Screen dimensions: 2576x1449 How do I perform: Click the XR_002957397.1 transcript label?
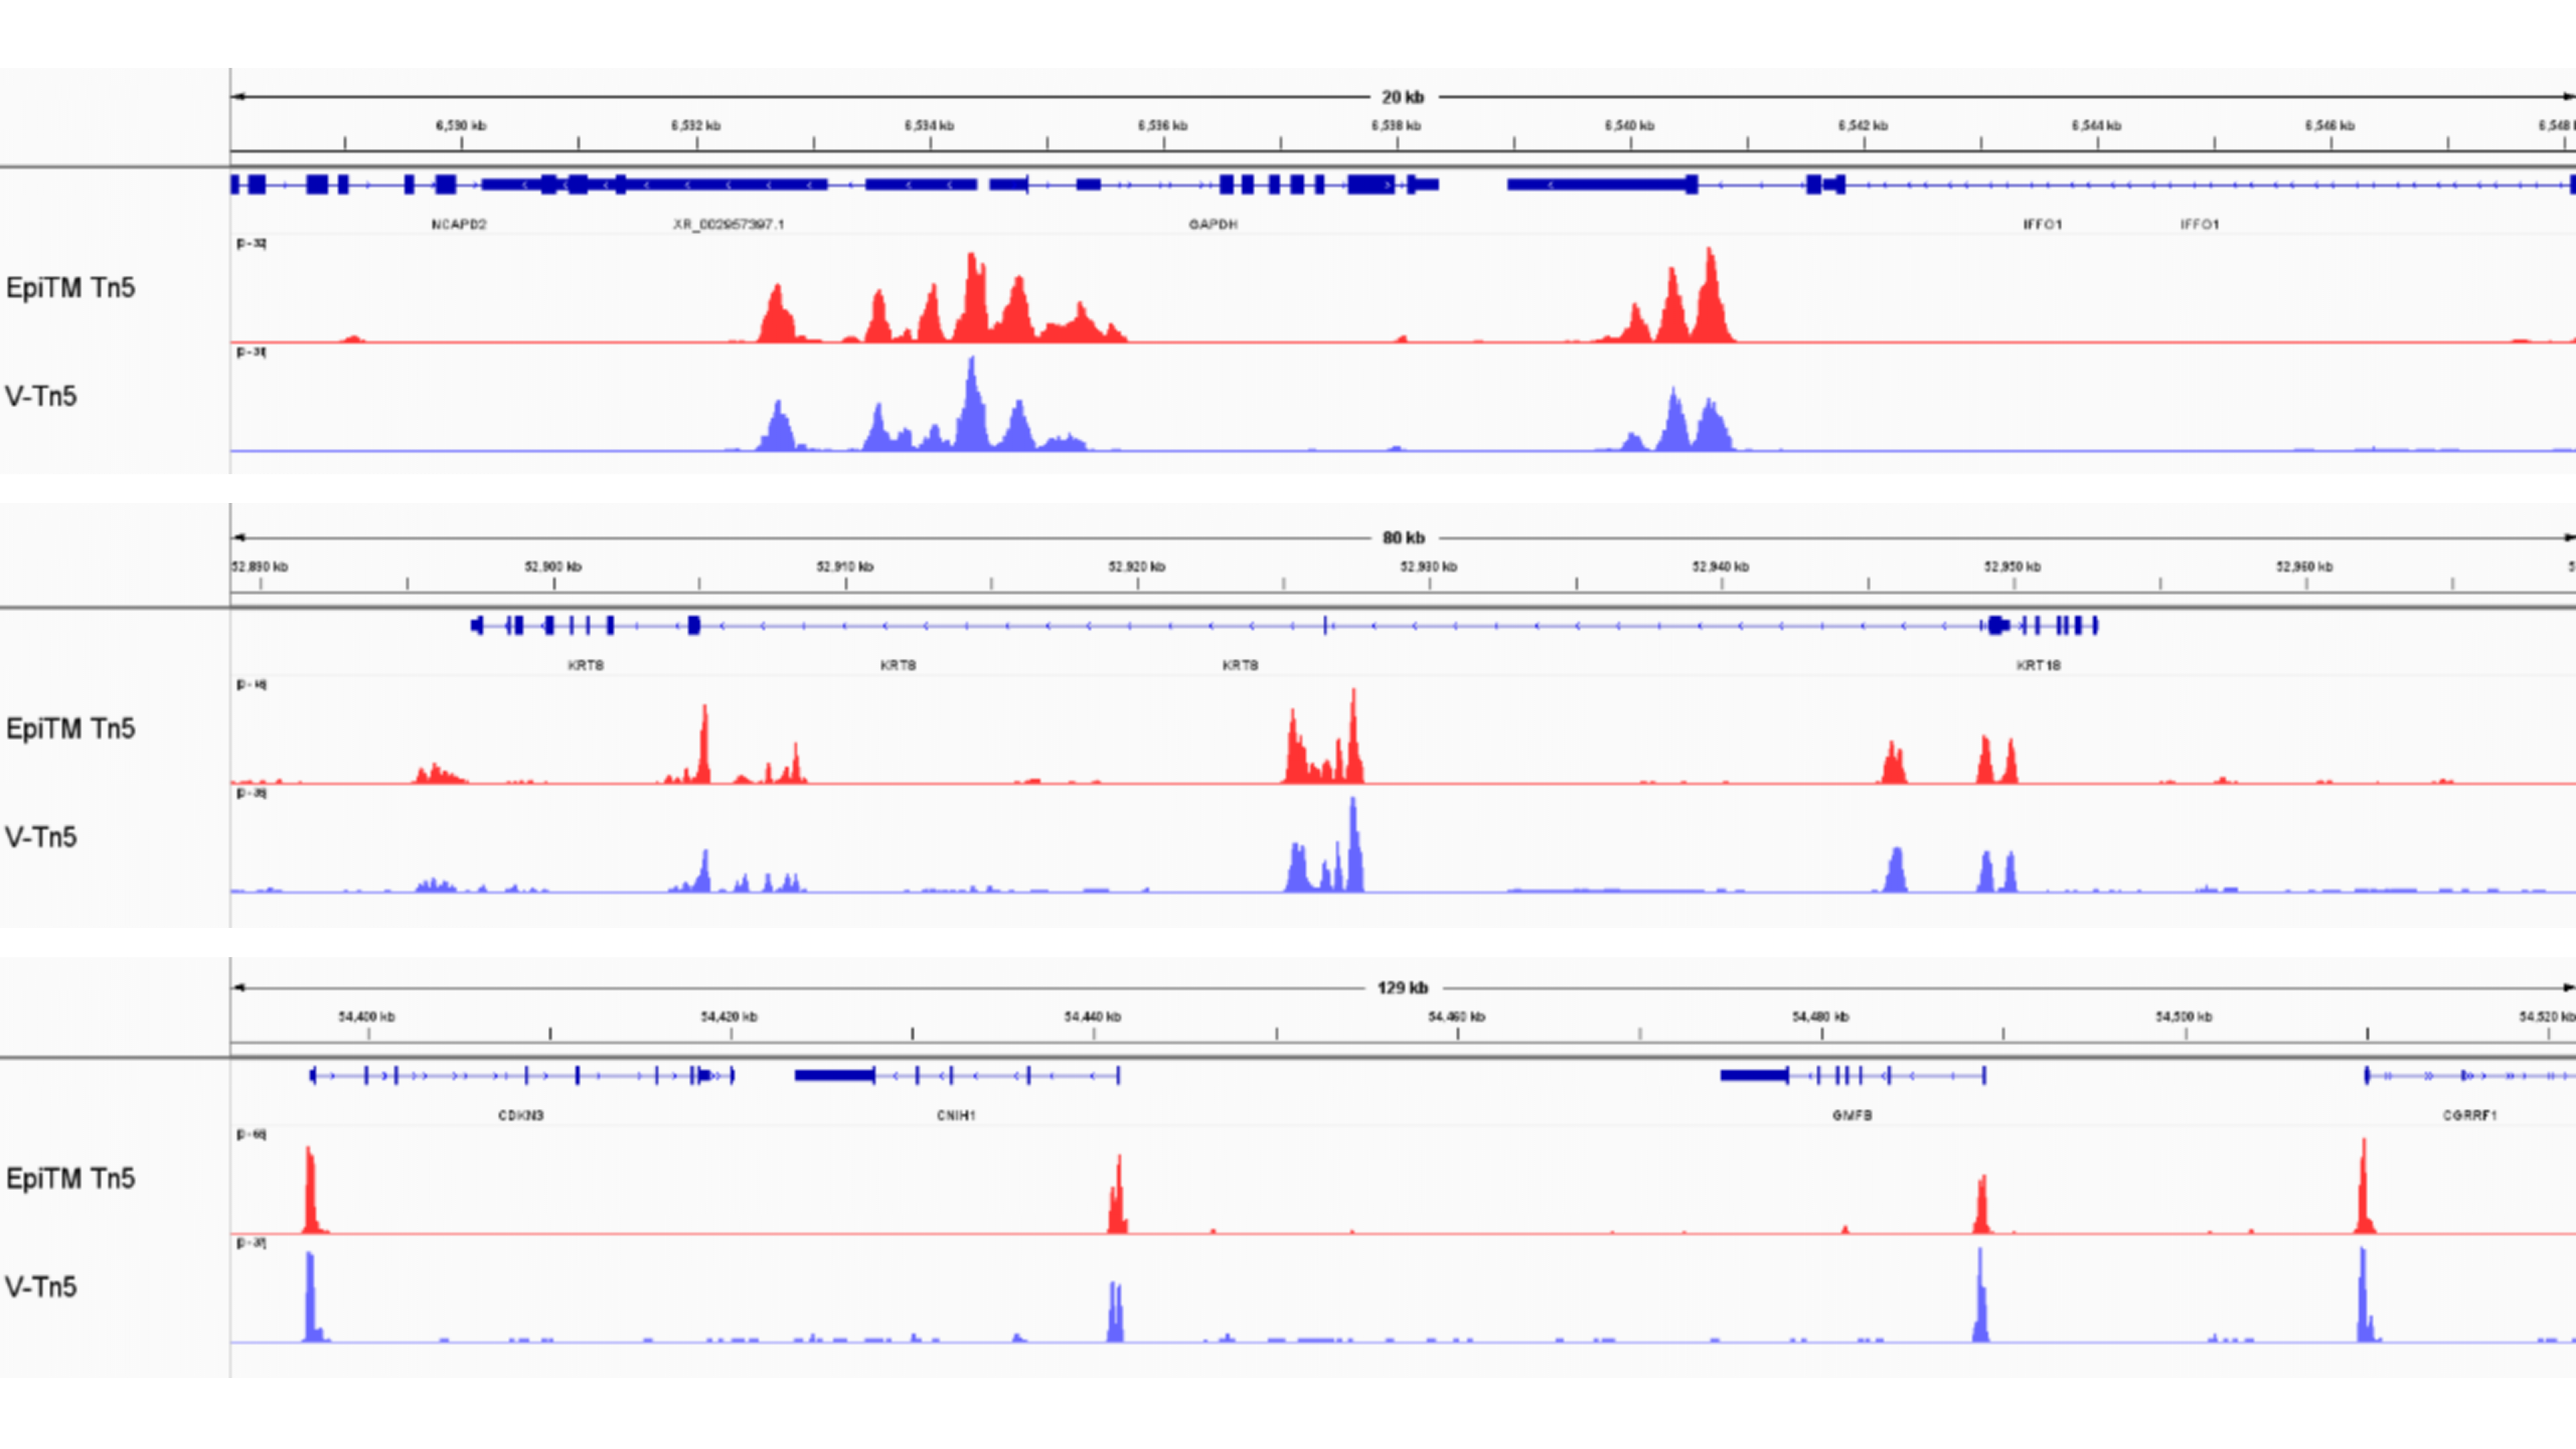point(728,224)
